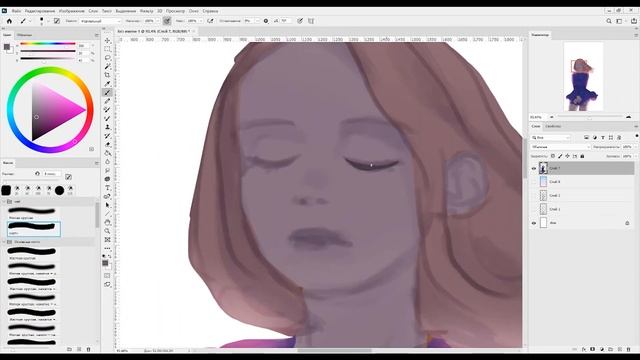This screenshot has height=360, width=640.
Task: Show the layer with the blue thumbnail
Action: tap(533, 182)
